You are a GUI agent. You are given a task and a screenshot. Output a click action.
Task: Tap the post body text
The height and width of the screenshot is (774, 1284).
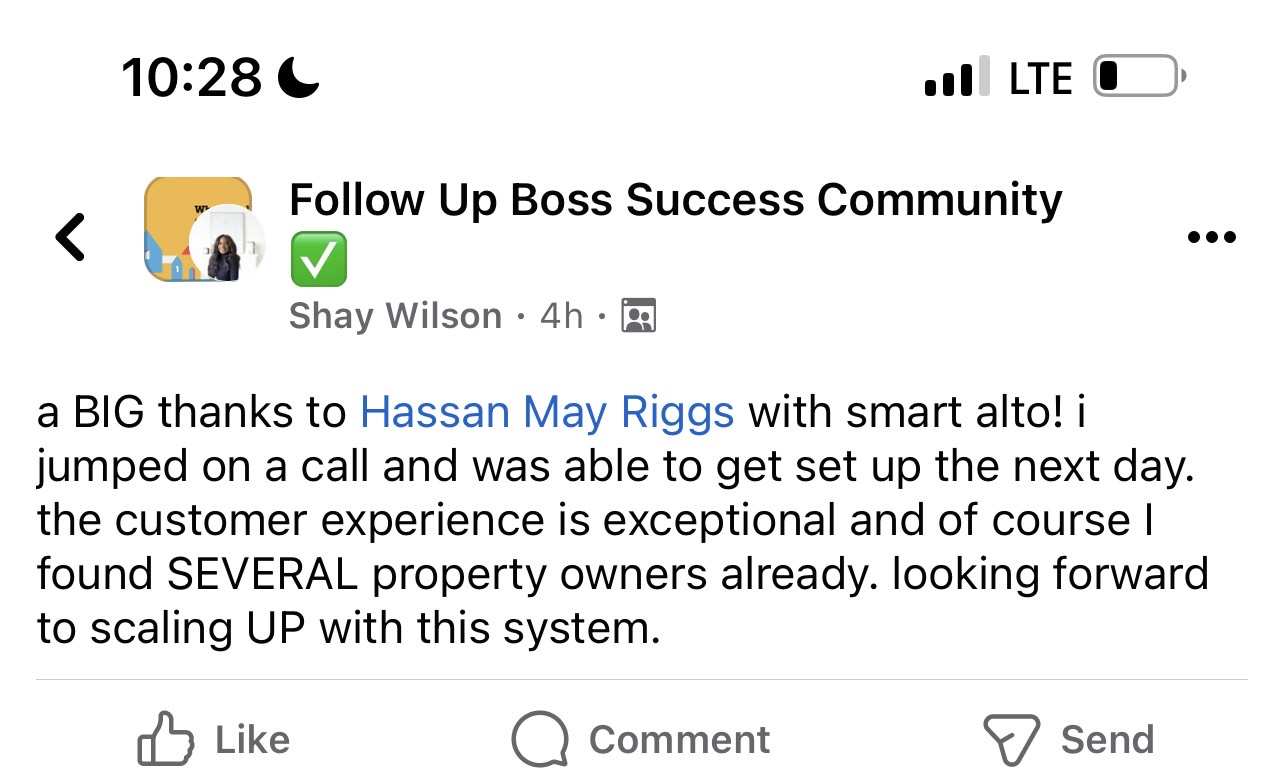(x=620, y=520)
